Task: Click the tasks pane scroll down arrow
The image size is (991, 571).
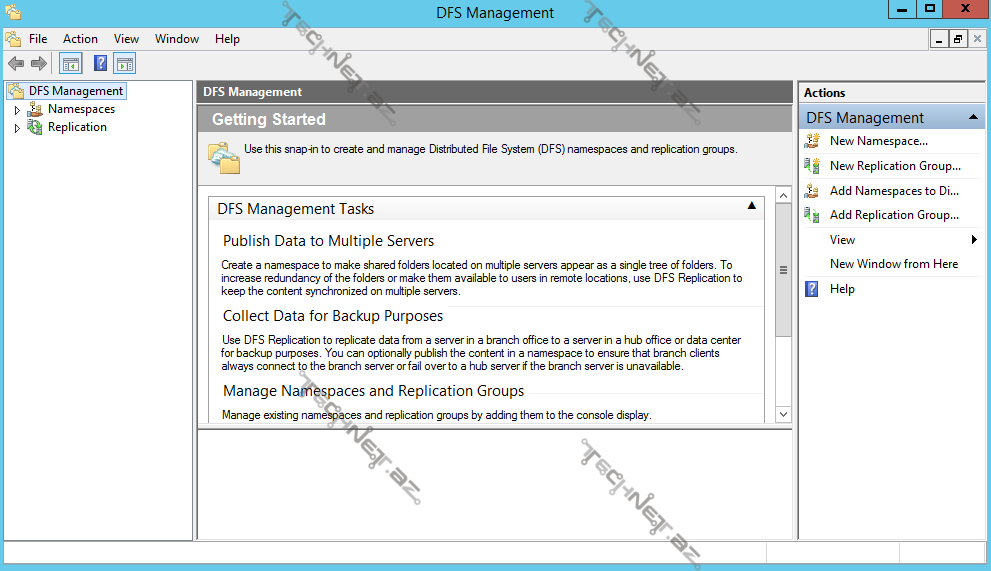Action: (x=783, y=414)
